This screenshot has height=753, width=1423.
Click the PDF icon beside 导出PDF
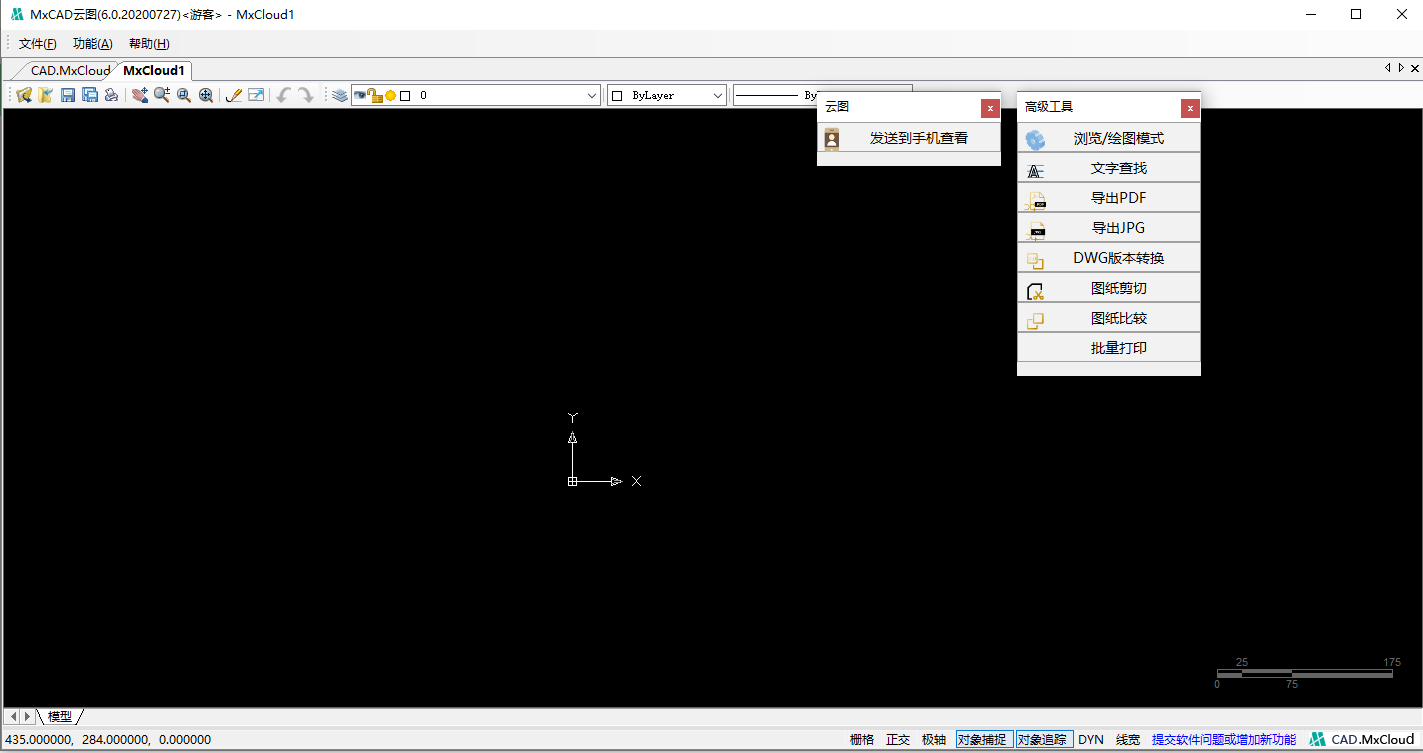tap(1035, 201)
